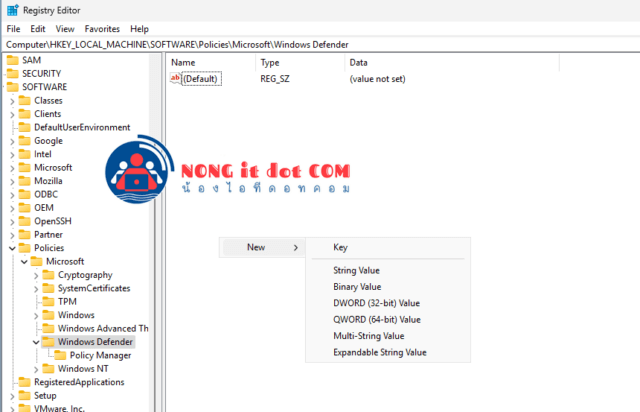The image size is (640, 412).
Task: Select the Clients folder icon
Action: pos(24,114)
